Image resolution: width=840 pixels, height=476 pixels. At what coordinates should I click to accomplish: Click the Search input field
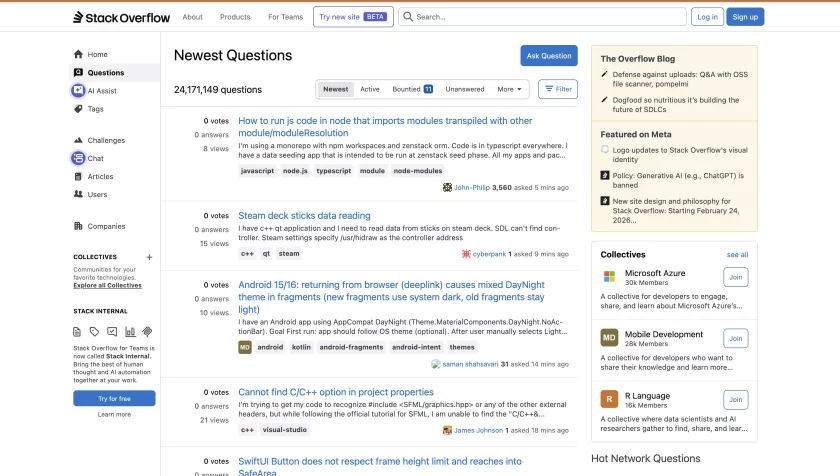tap(542, 17)
